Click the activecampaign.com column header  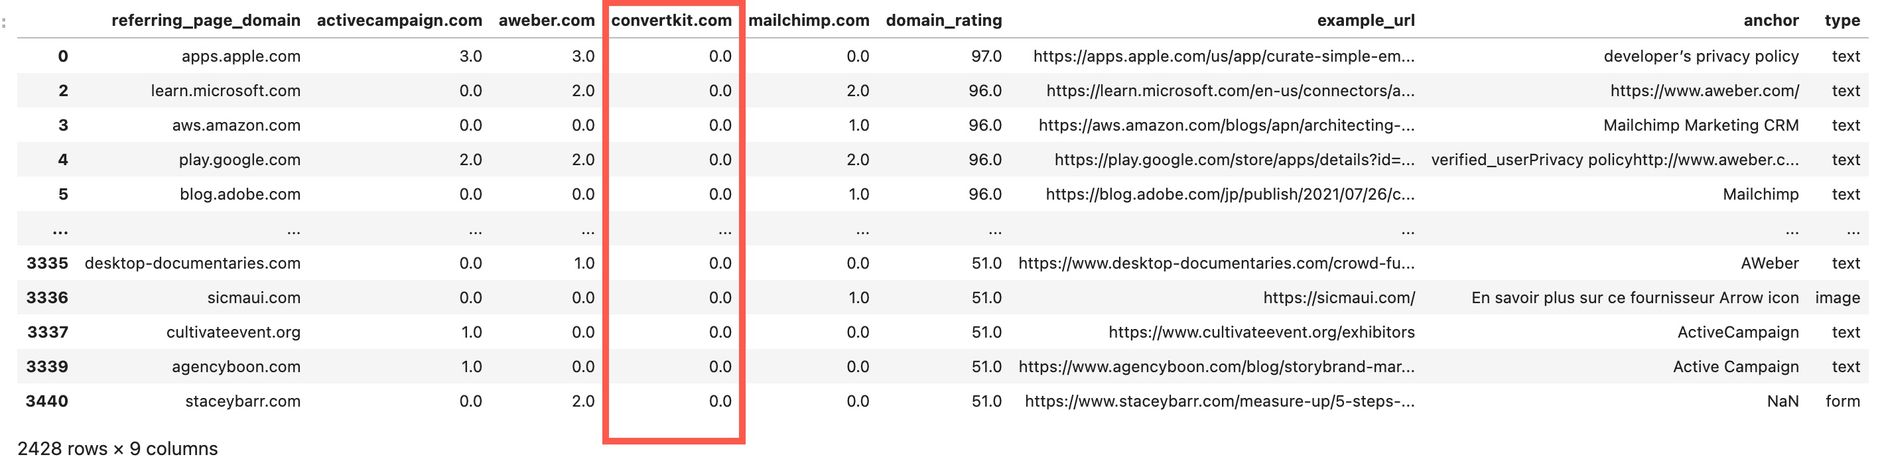tap(399, 20)
